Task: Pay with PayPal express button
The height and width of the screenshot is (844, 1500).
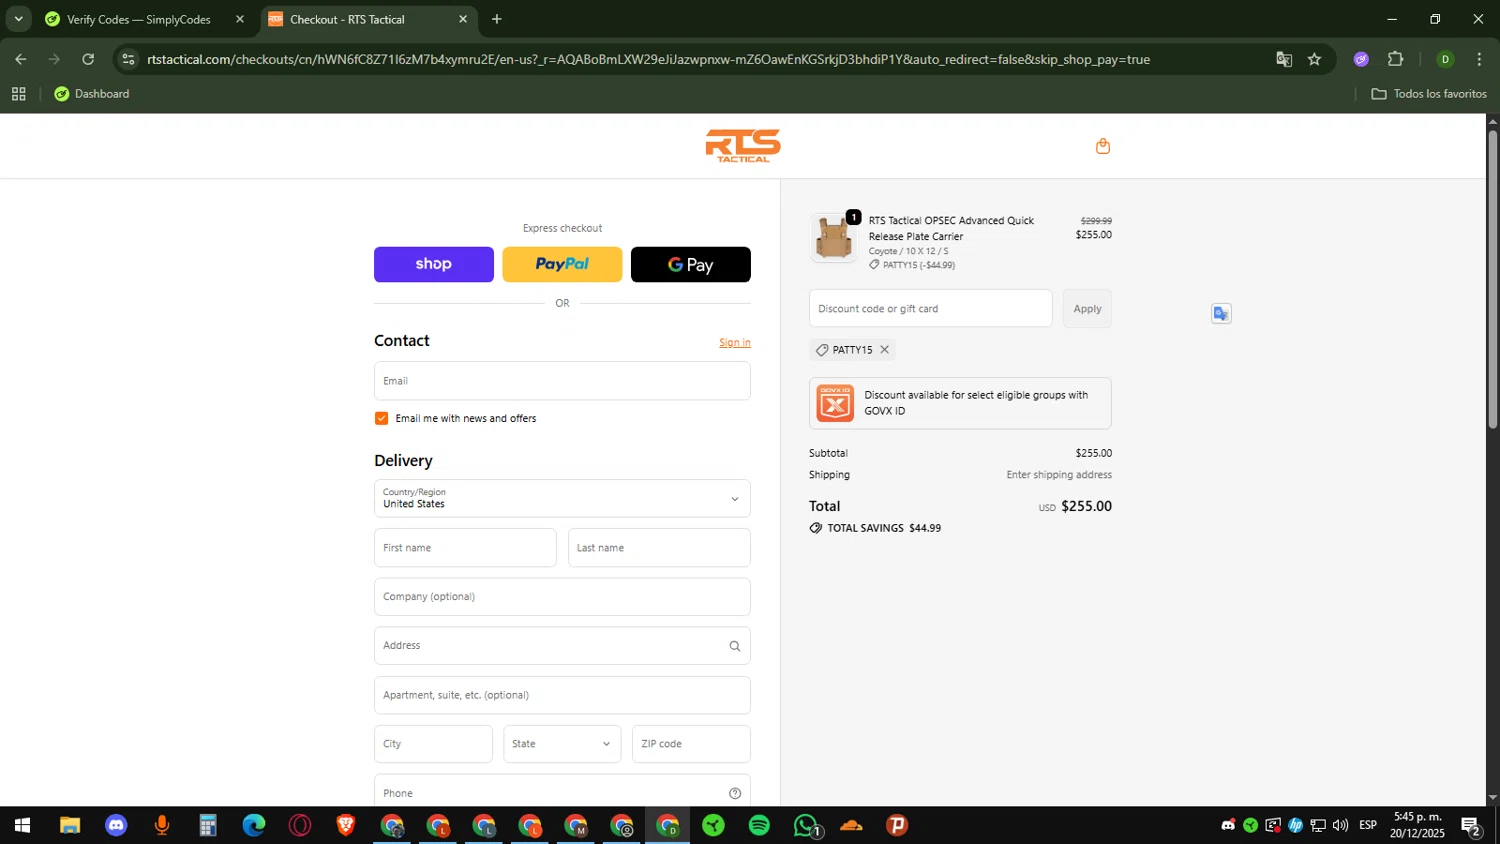Action: click(562, 265)
